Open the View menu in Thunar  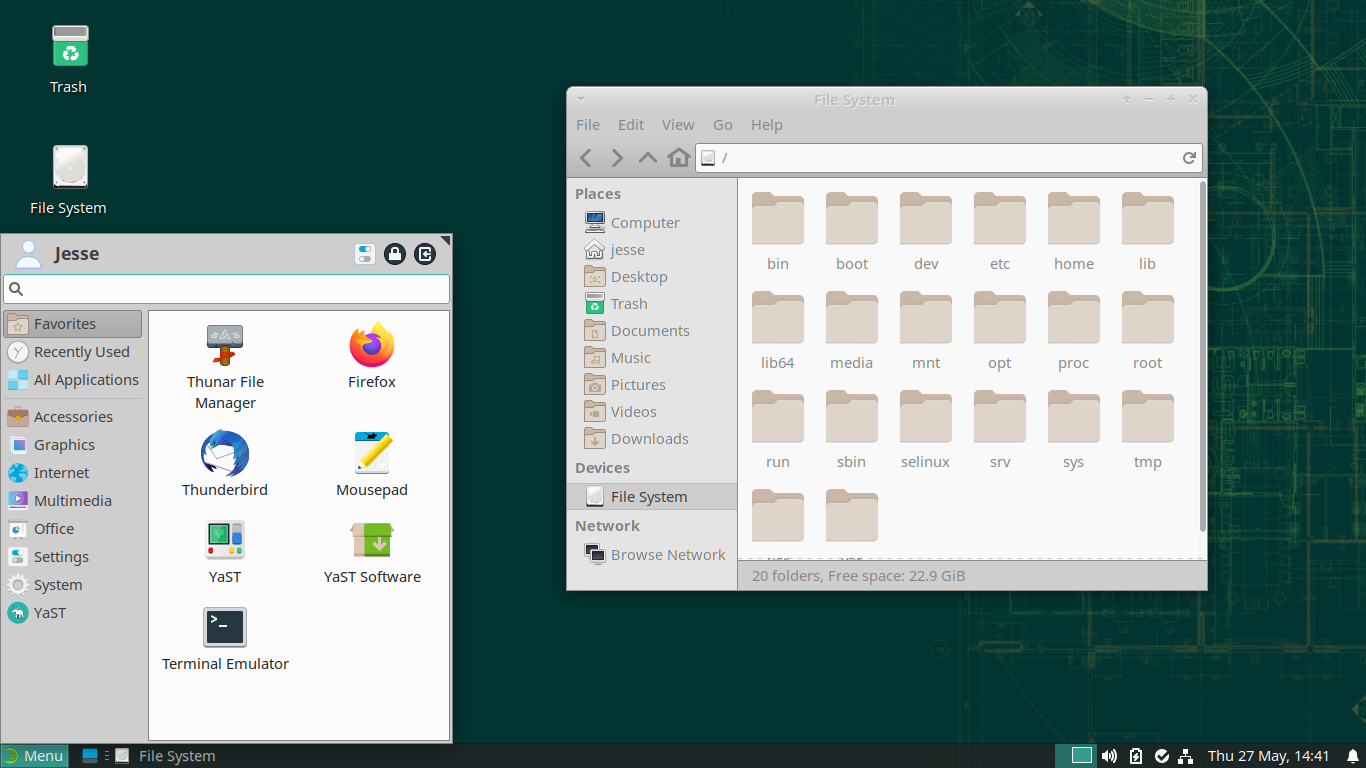pos(678,125)
